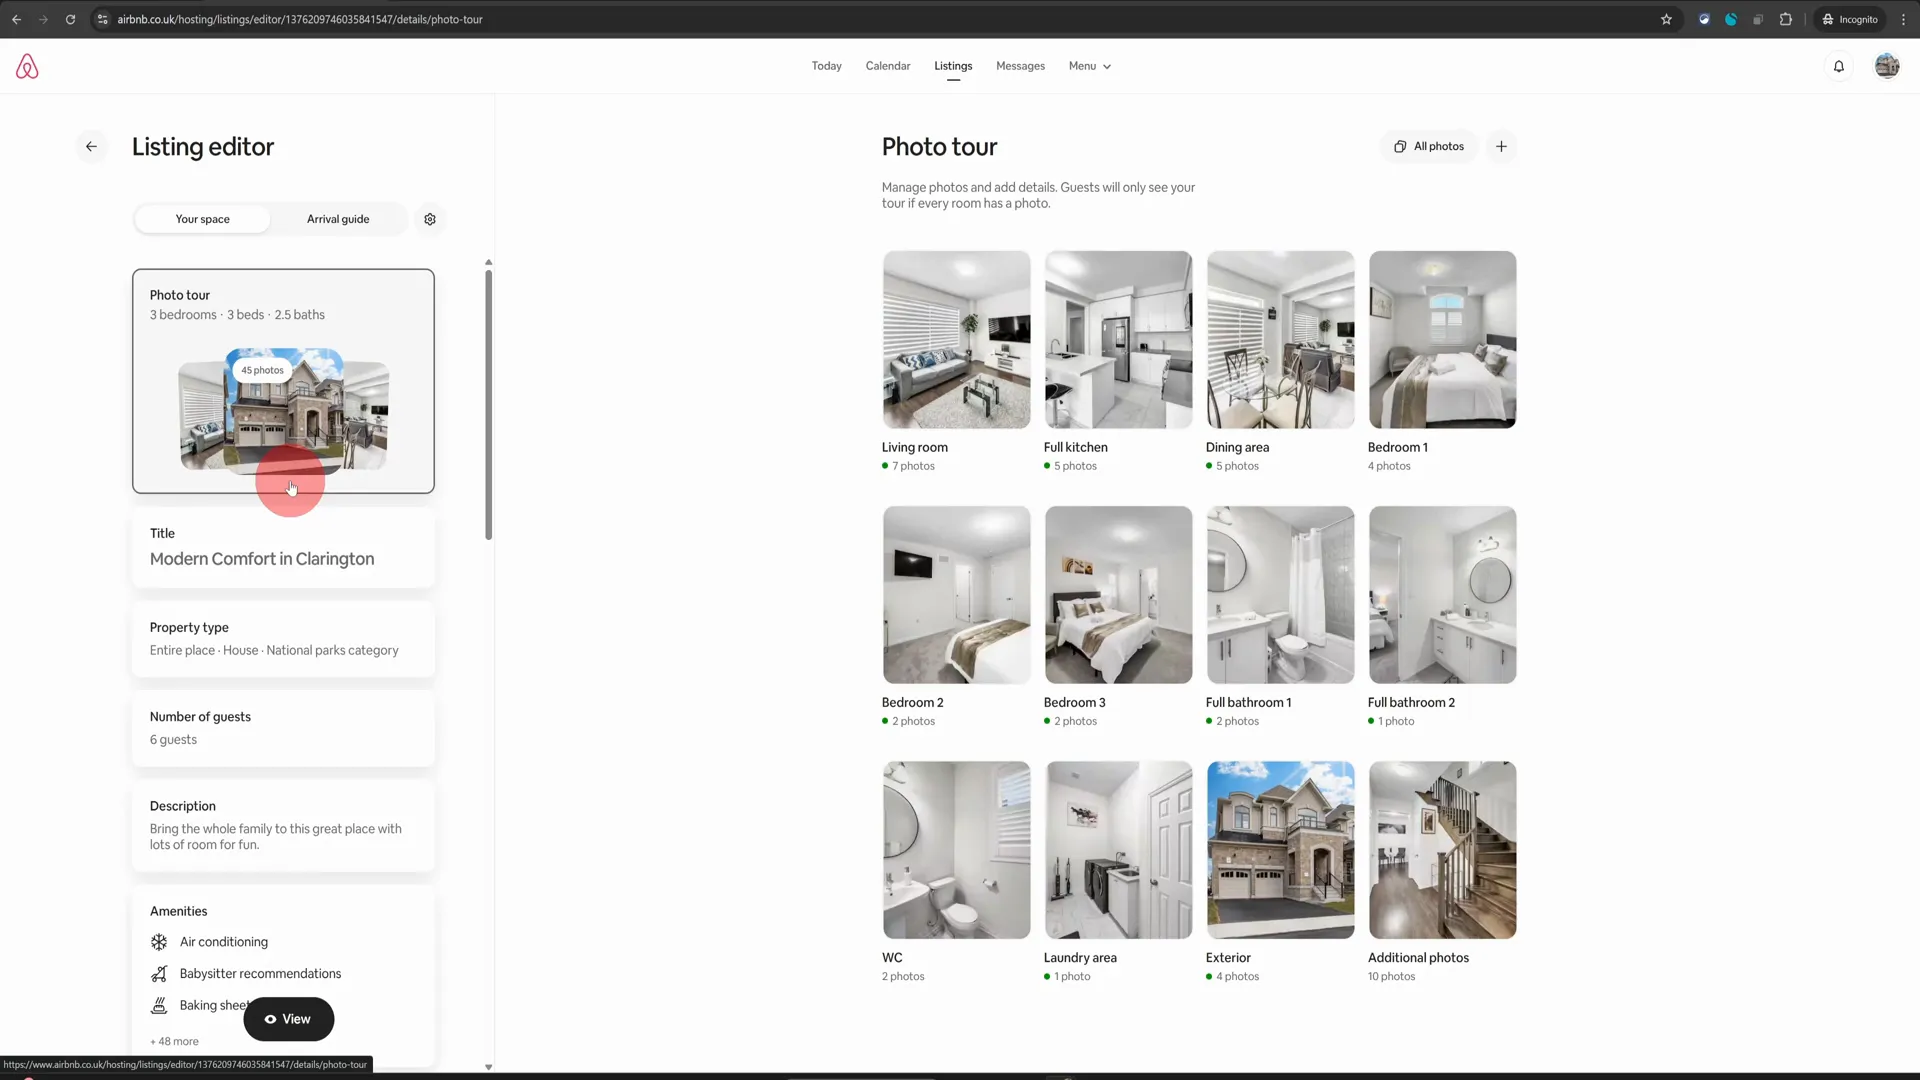Open the Listings tab
Image resolution: width=1920 pixels, height=1080 pixels.
(x=953, y=66)
